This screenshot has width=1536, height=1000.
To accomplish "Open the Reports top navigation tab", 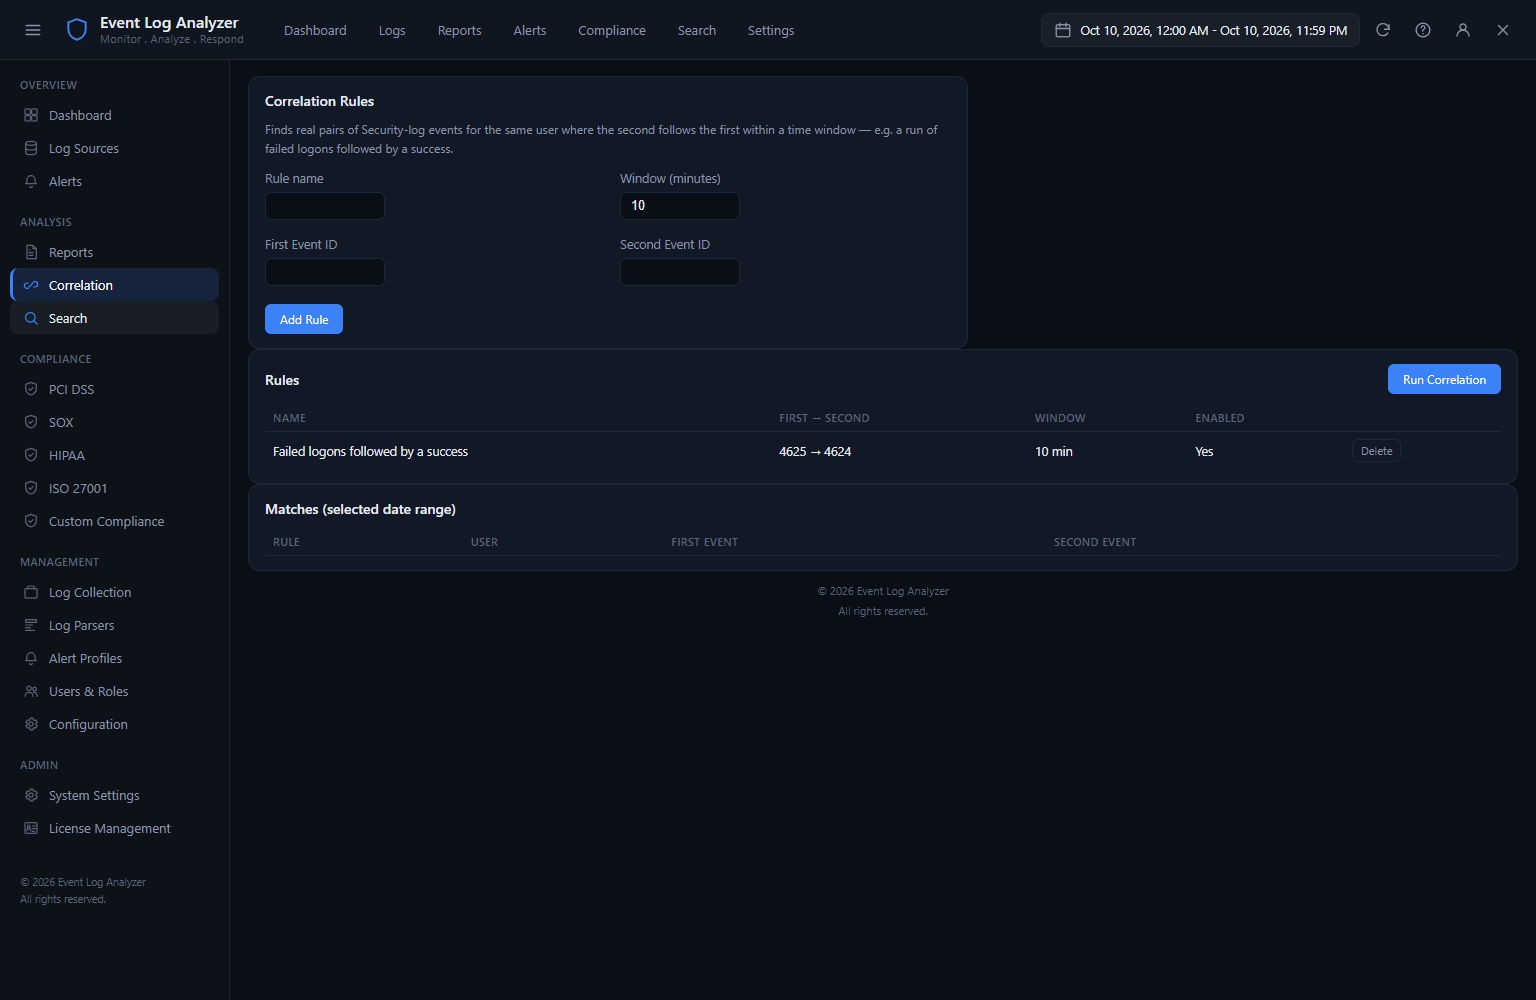I will point(459,30).
